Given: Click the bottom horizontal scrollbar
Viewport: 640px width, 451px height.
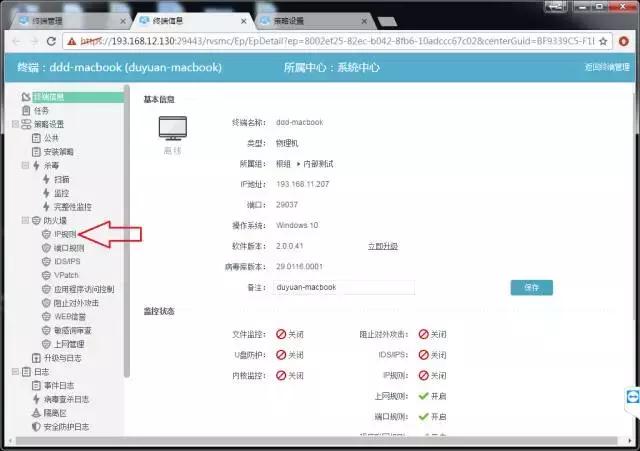Looking at the screenshot, I should [x=316, y=440].
